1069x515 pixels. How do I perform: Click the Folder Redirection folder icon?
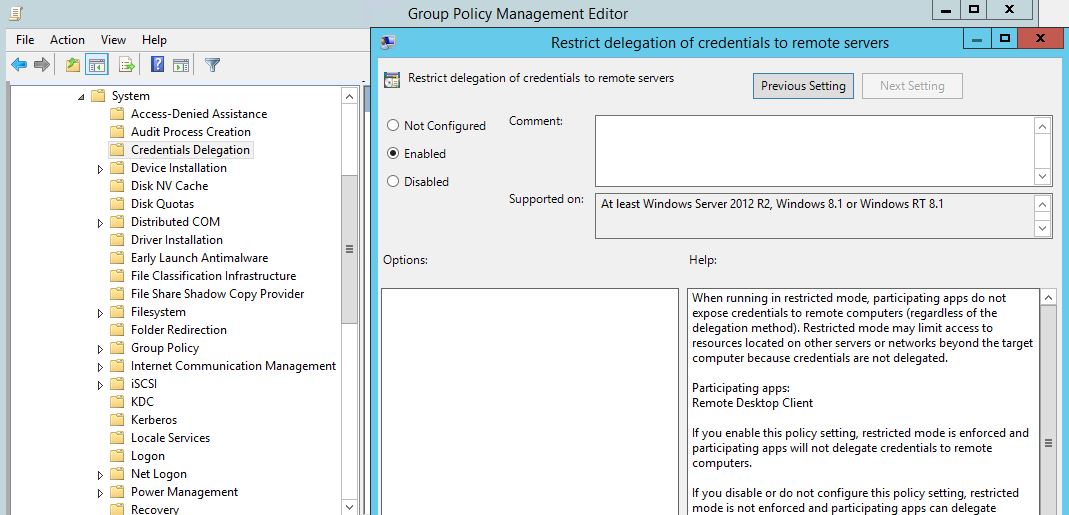point(117,330)
